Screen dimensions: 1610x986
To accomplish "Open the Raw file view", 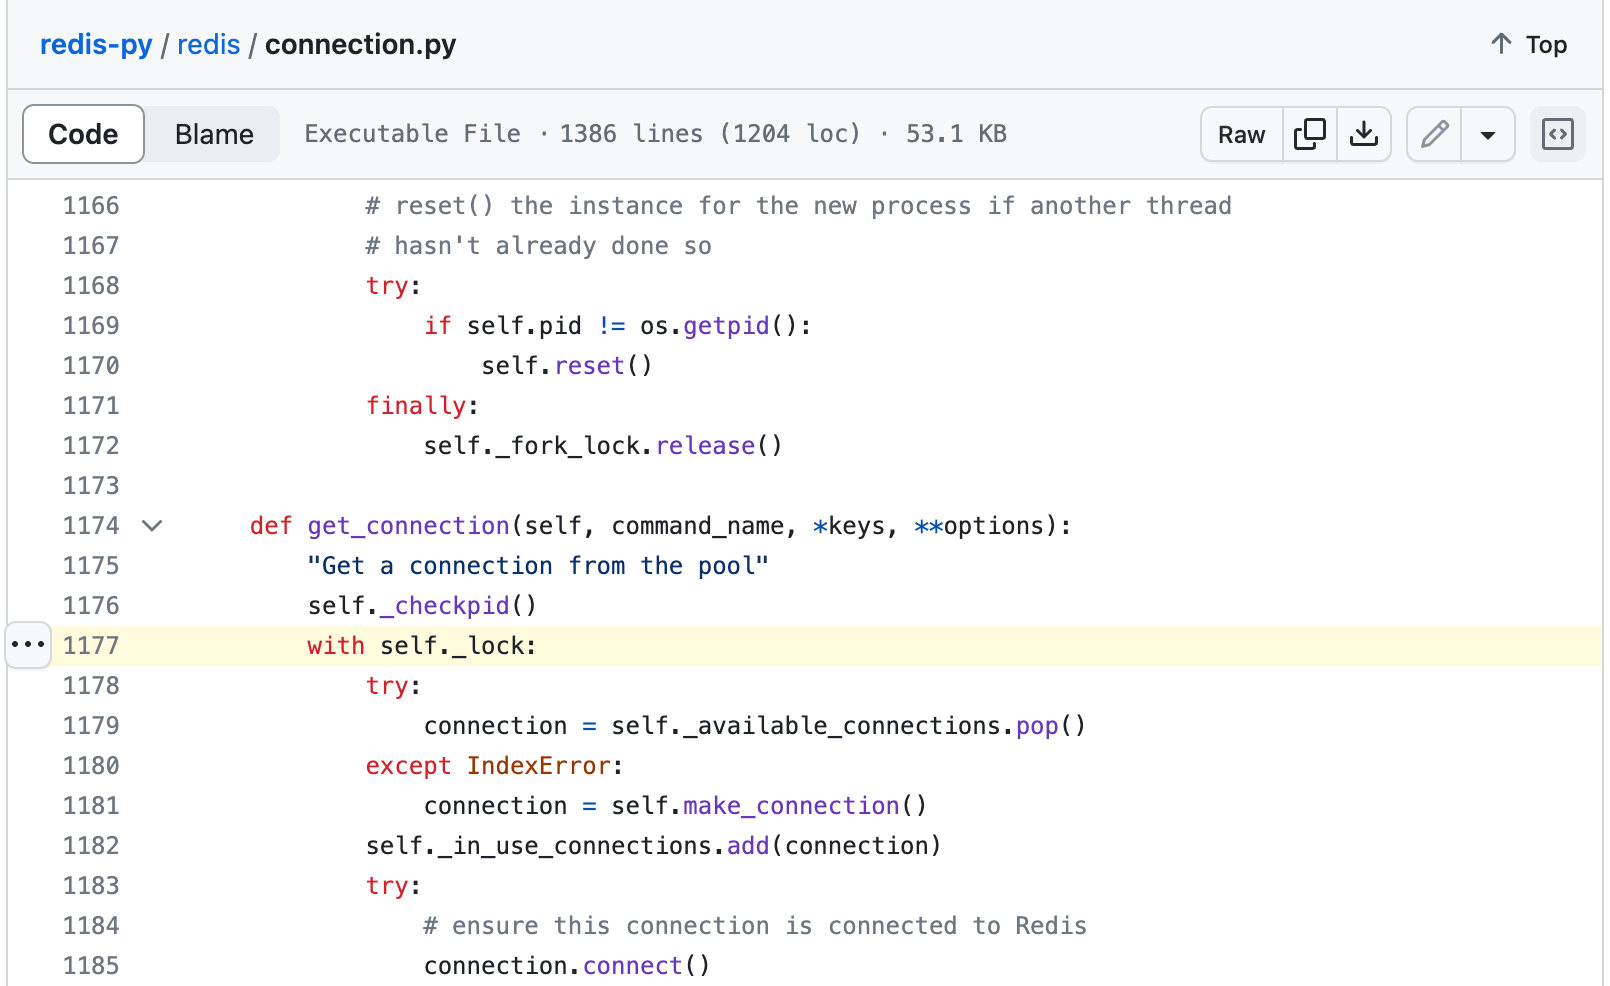I will 1241,134.
